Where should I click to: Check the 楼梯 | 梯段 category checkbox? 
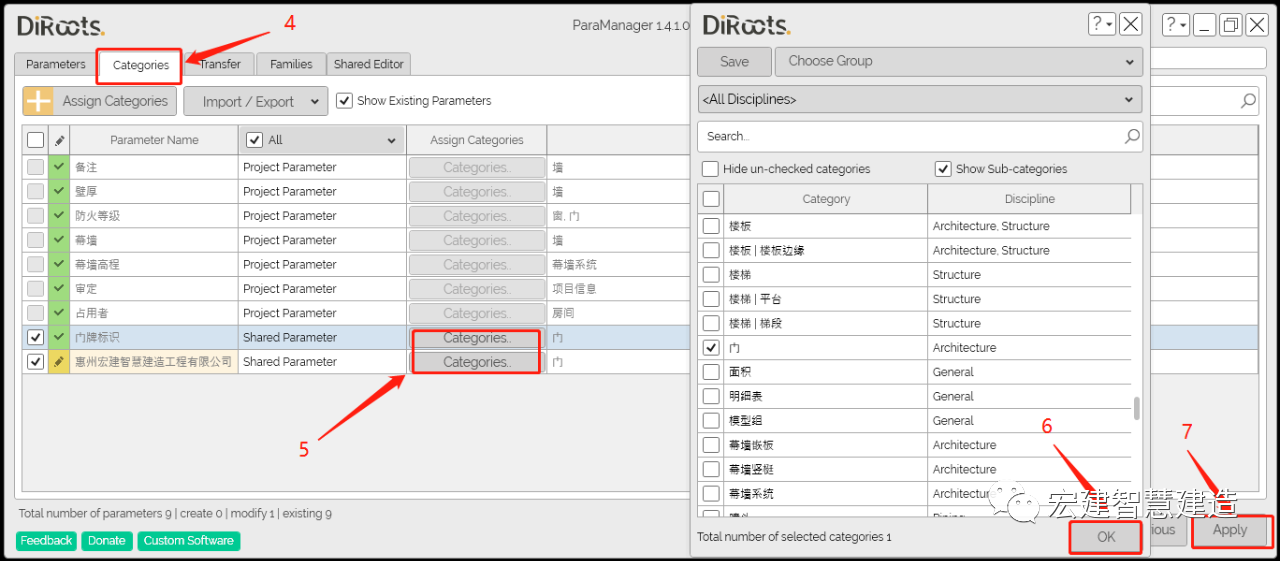[x=711, y=323]
